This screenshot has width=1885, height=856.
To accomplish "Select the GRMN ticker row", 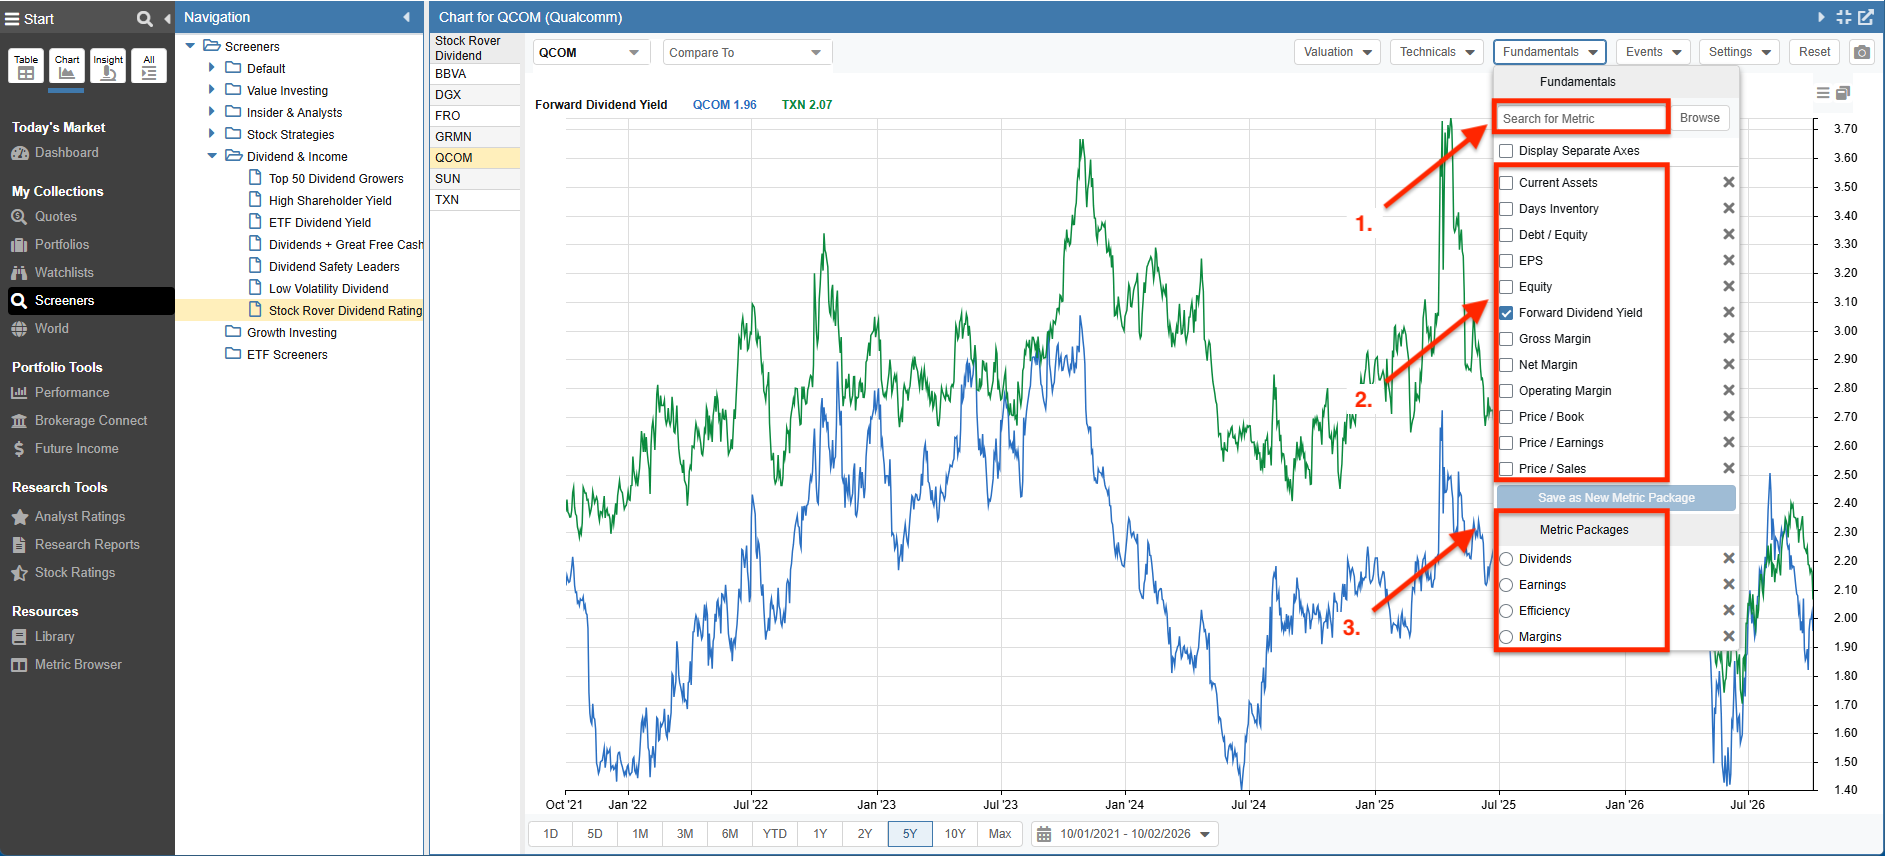I will tap(475, 137).
